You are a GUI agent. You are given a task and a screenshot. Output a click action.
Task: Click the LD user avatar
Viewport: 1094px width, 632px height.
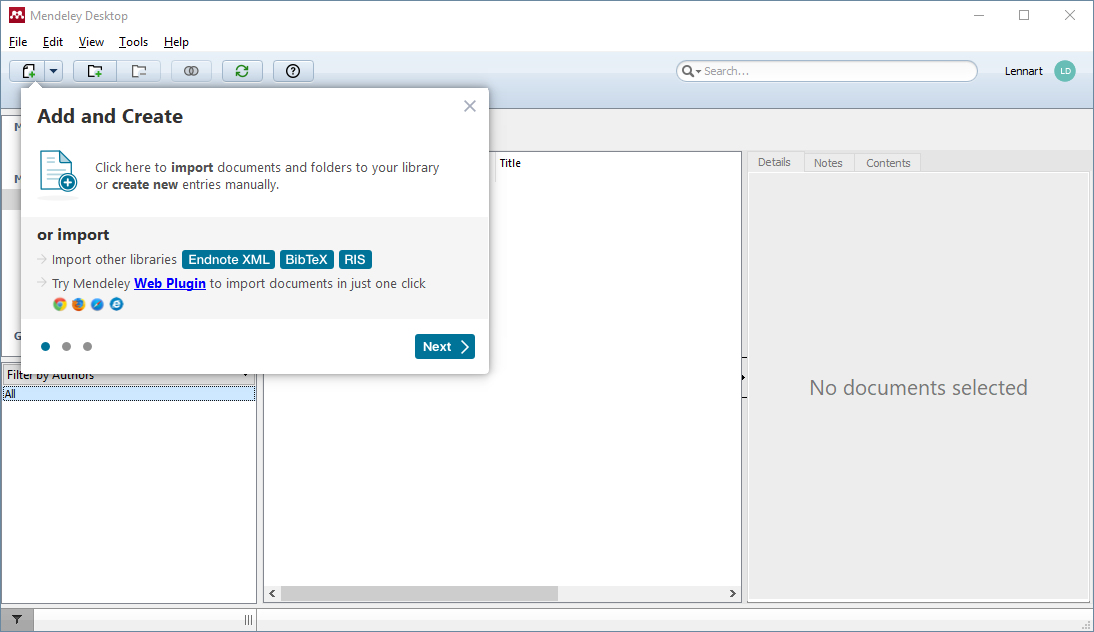(x=1065, y=71)
